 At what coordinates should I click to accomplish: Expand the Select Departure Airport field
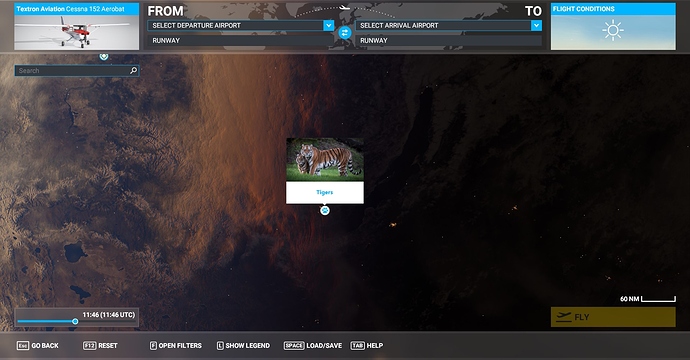[241, 26]
